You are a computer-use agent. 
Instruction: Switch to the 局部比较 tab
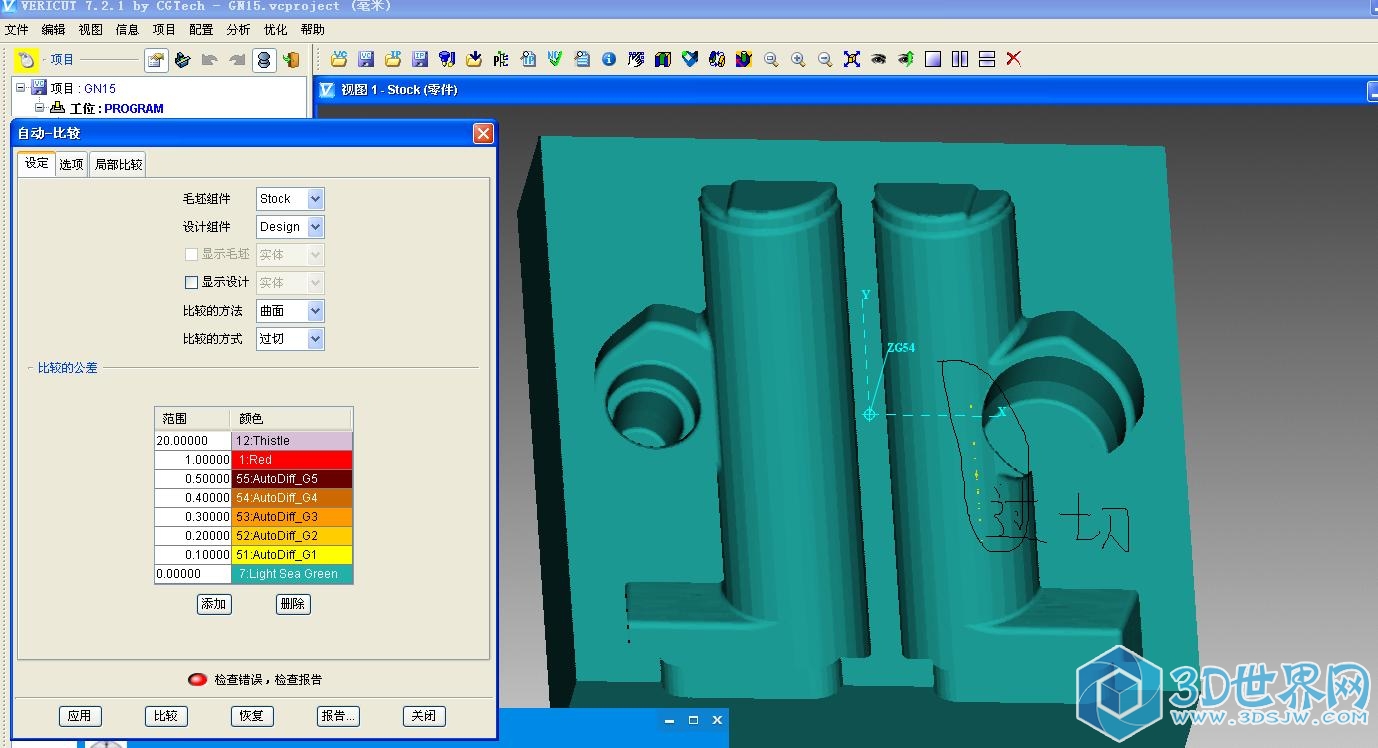[x=118, y=164]
